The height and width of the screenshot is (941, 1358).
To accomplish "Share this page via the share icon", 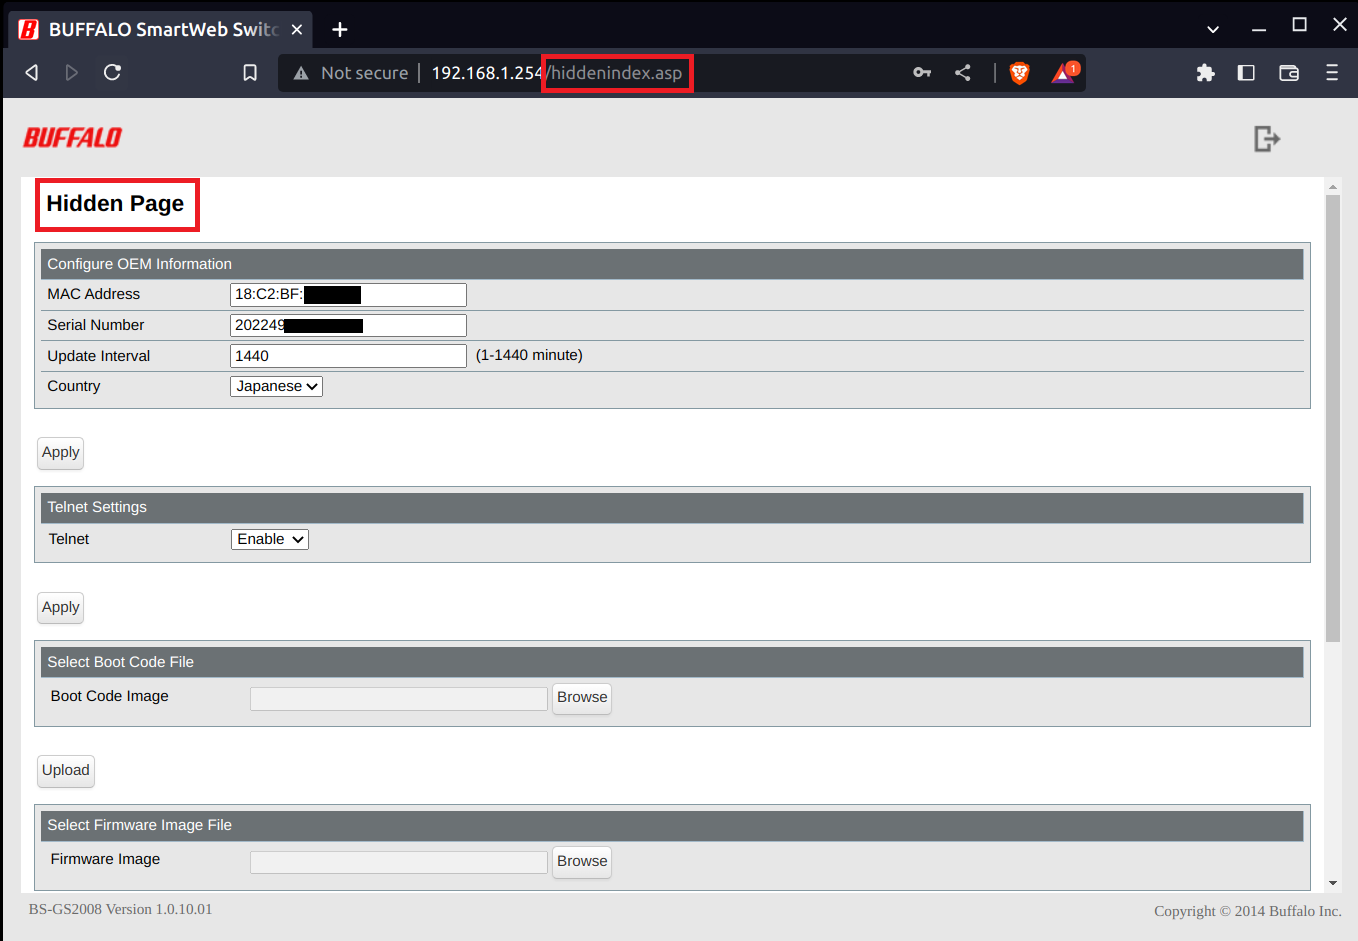I will [963, 73].
